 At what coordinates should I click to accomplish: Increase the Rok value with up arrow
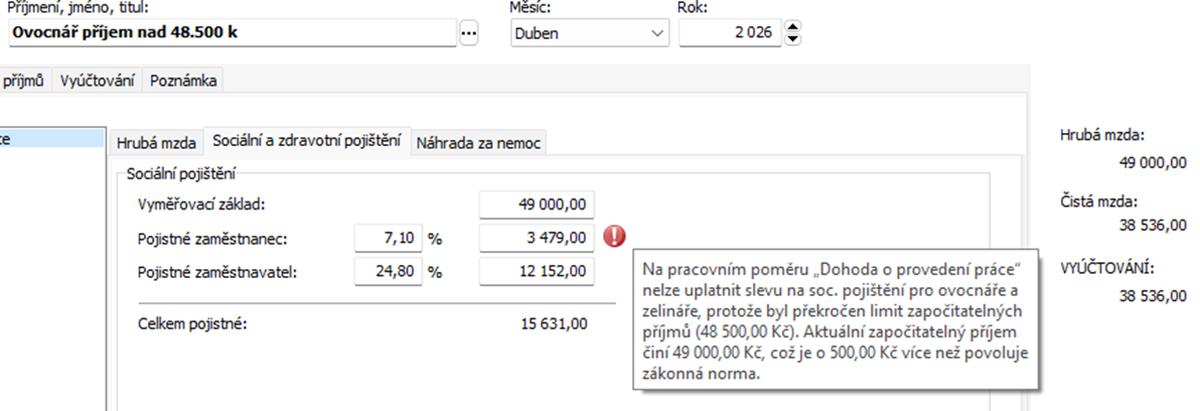793,27
